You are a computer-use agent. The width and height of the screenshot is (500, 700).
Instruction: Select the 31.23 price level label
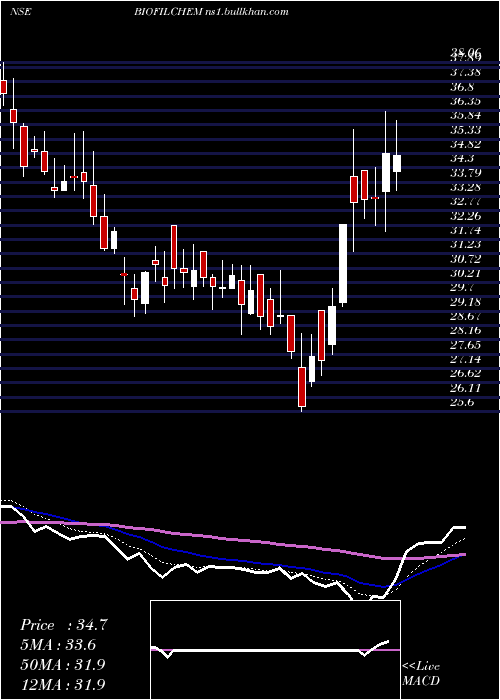(466, 244)
